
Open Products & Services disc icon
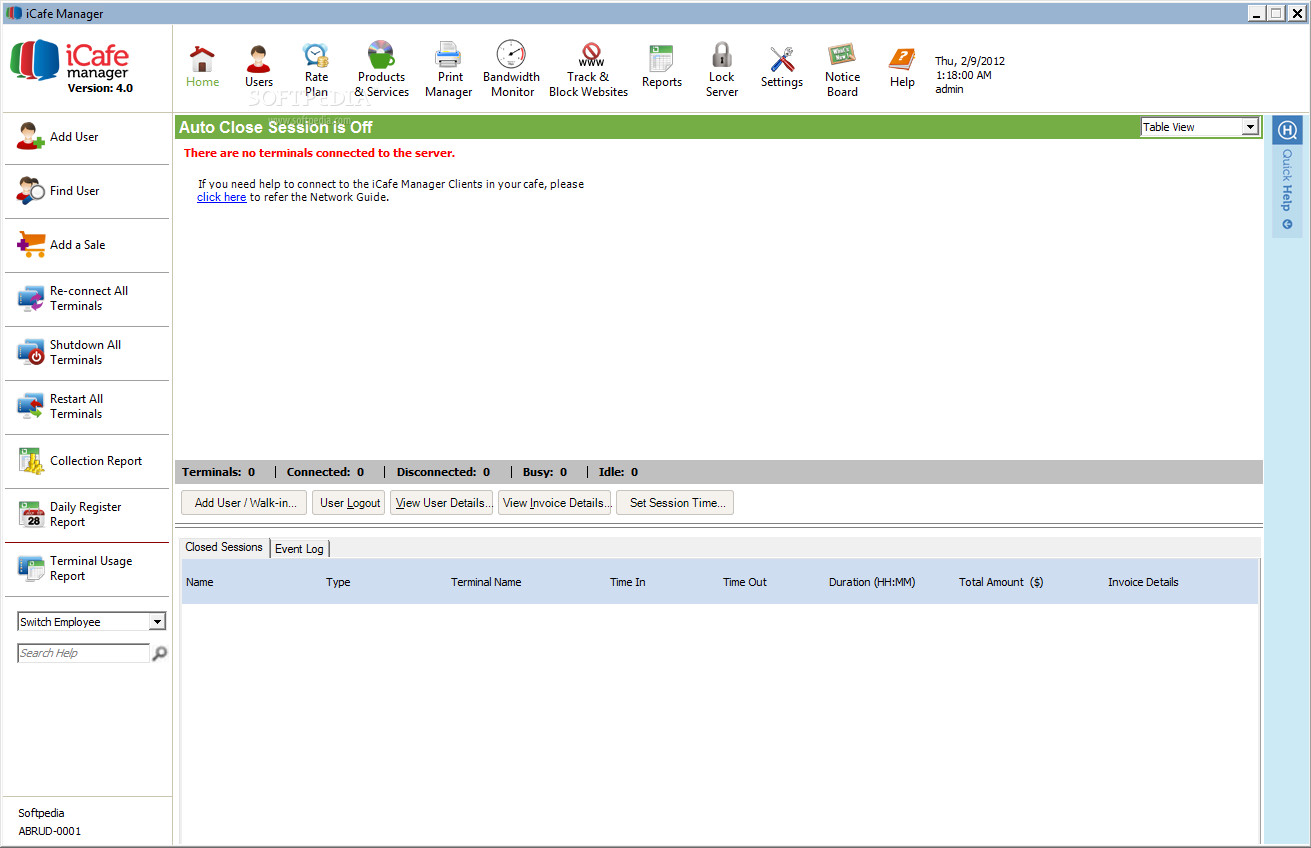click(381, 54)
